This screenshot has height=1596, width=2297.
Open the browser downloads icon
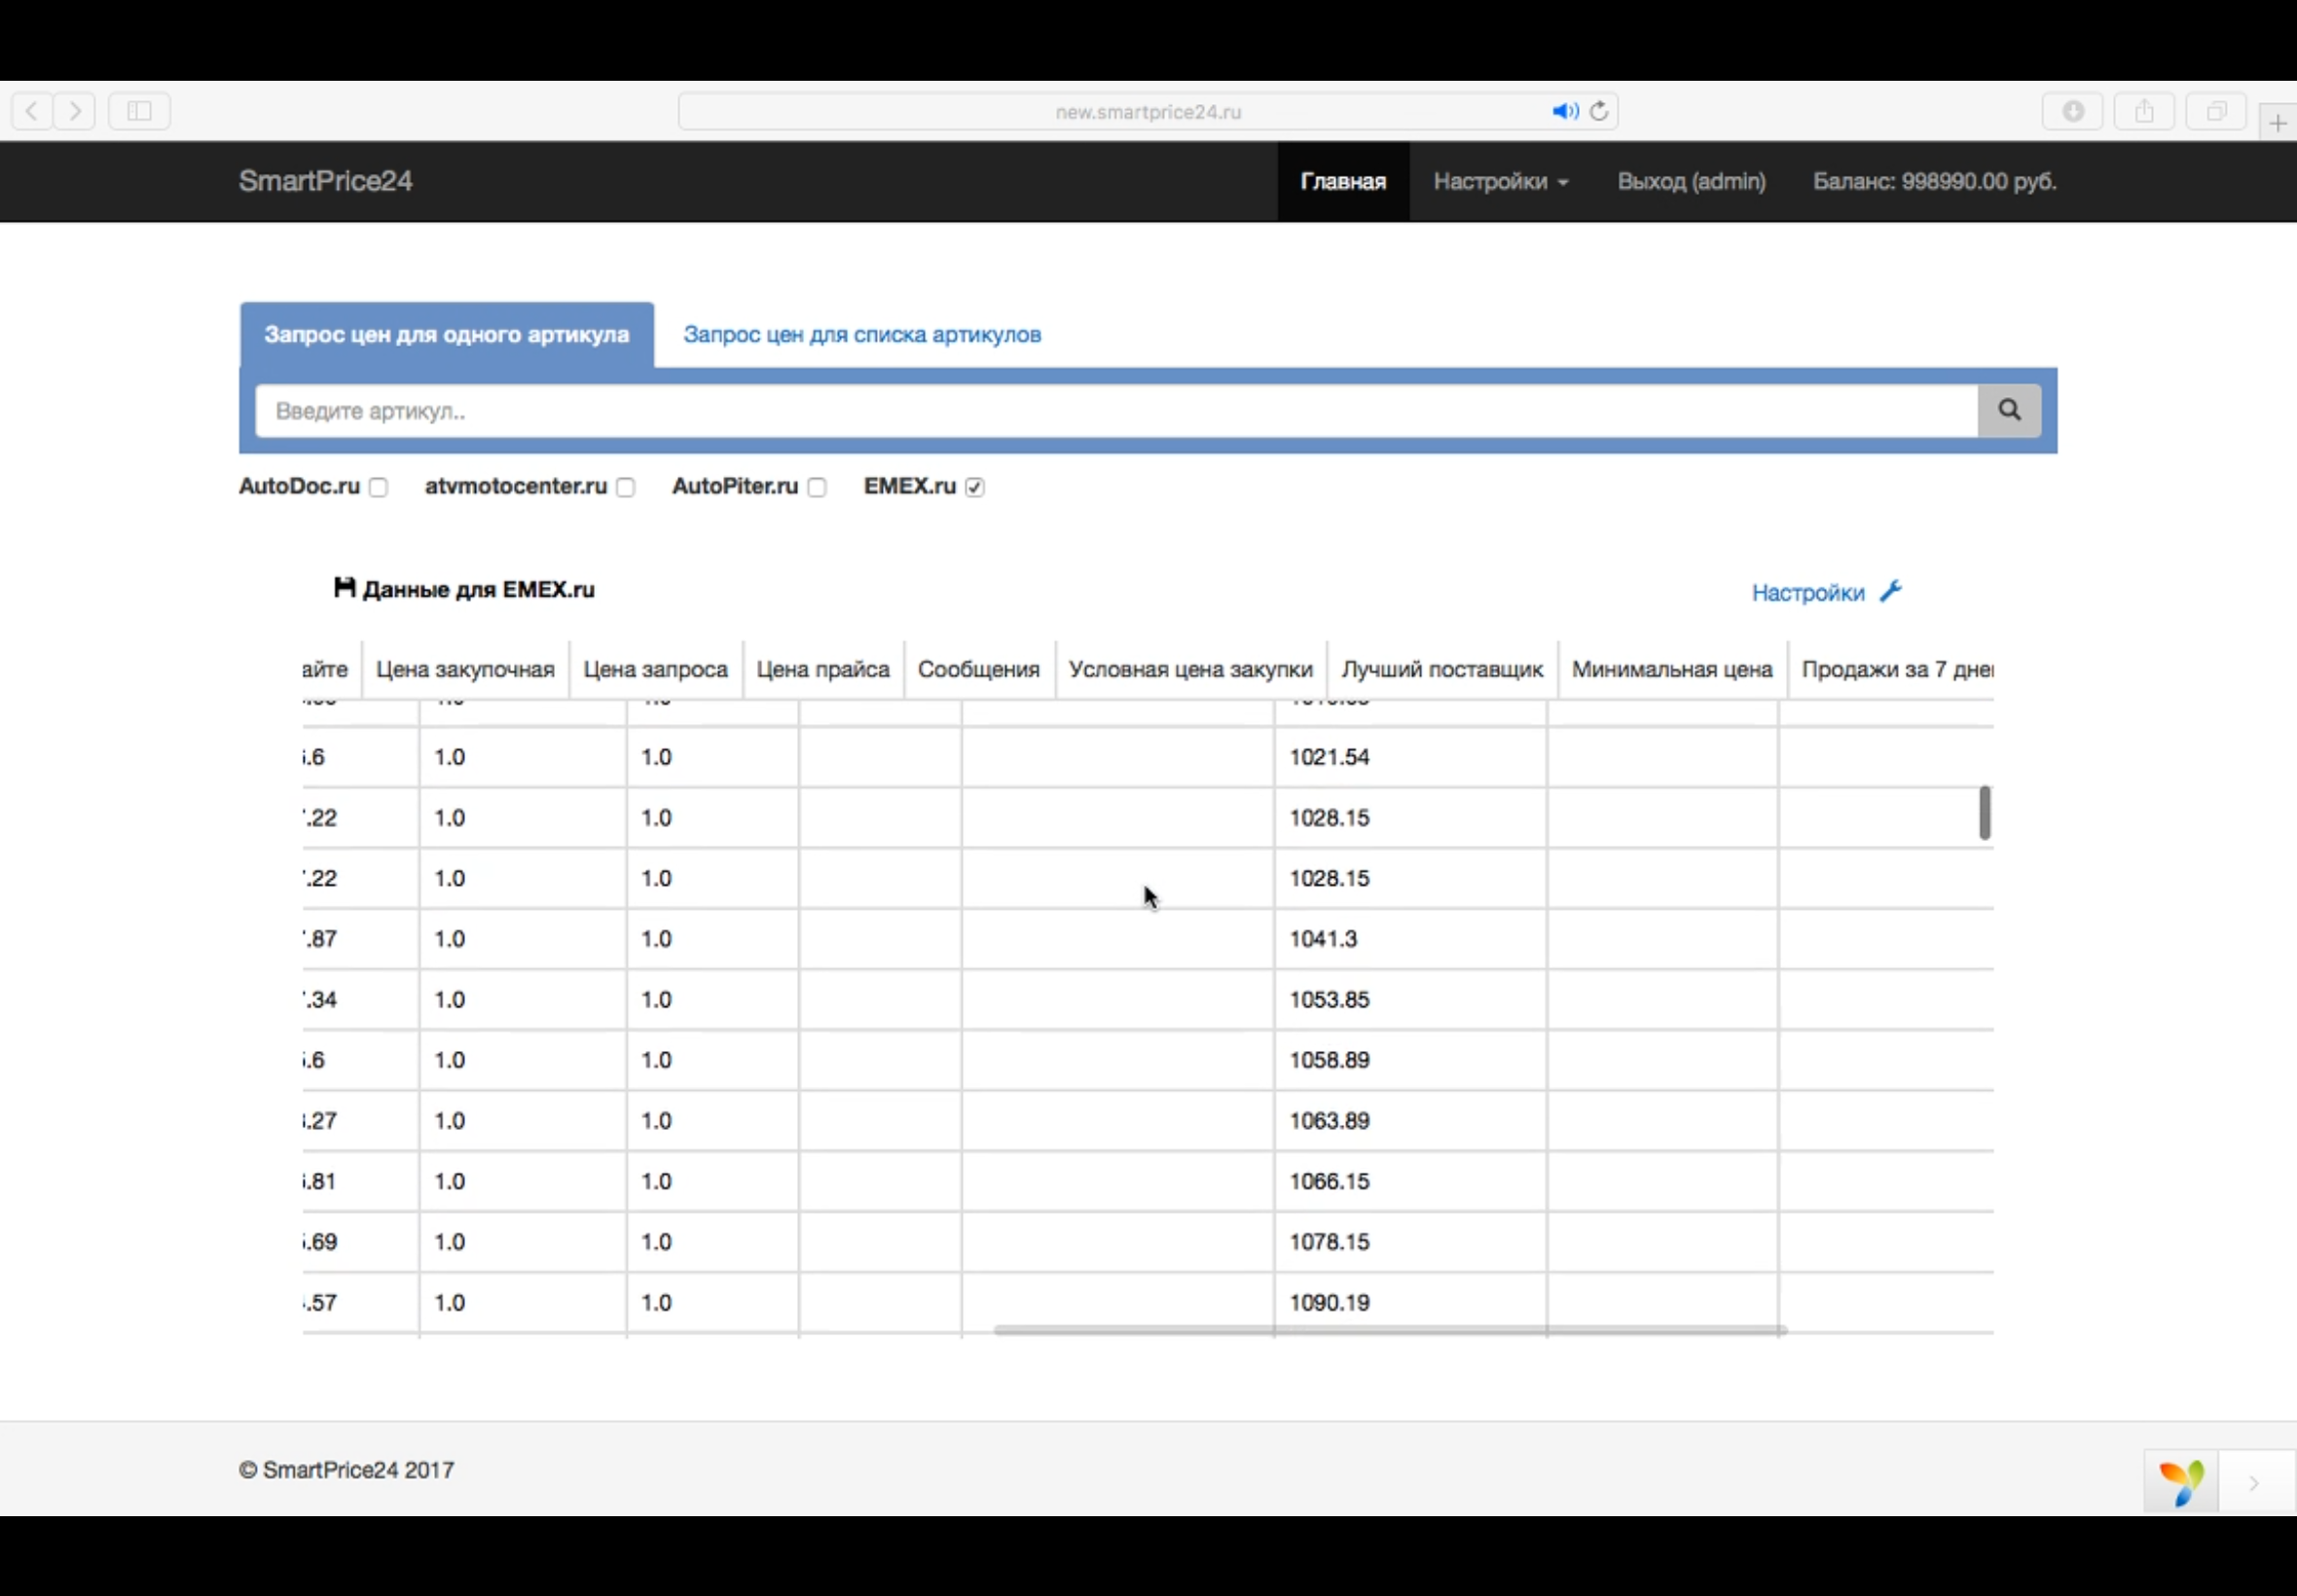pos(2072,111)
